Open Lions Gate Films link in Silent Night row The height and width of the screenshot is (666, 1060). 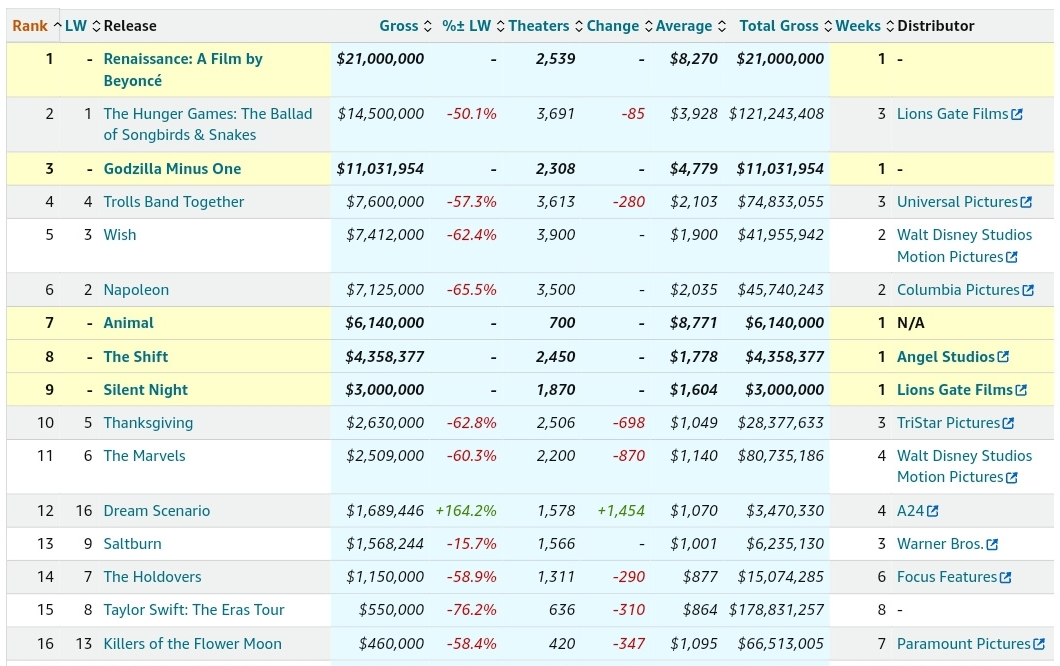955,390
